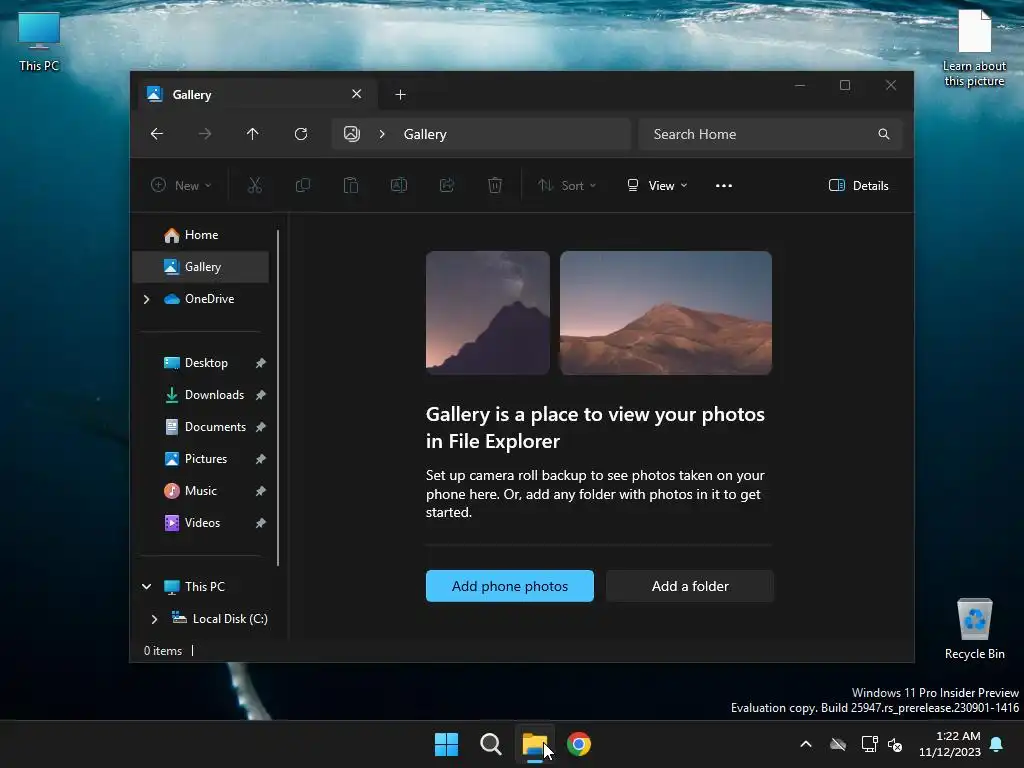This screenshot has width=1024, height=768.
Task: Click the OneDrive tray cloud icon
Action: pyautogui.click(x=838, y=744)
